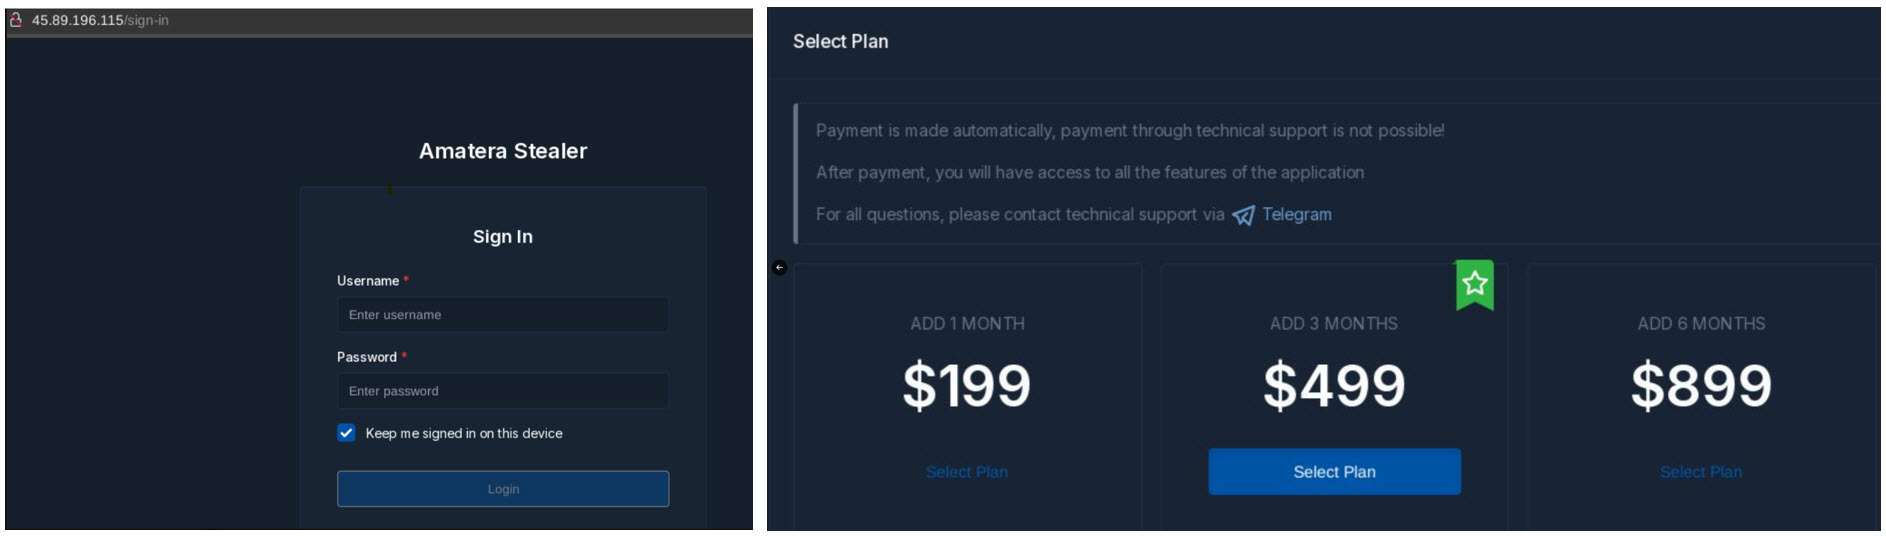Toggle Keep me signed in checkbox

tap(346, 433)
